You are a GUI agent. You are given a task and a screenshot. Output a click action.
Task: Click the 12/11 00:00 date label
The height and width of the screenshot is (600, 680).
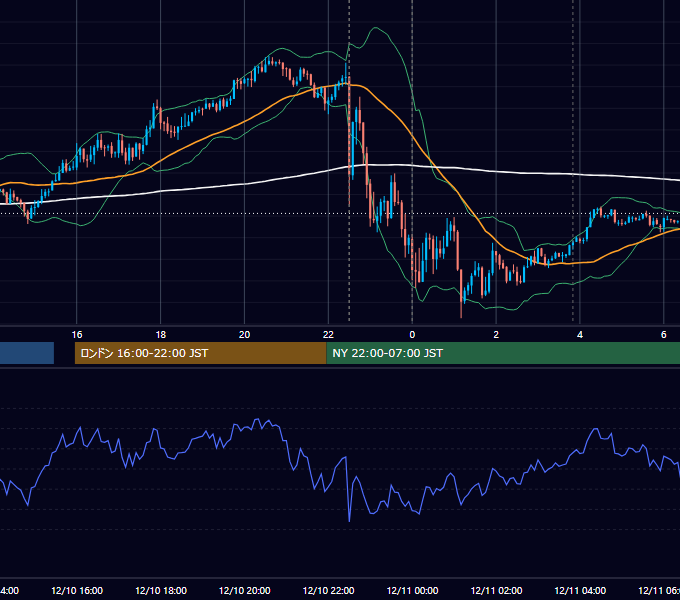(x=412, y=590)
